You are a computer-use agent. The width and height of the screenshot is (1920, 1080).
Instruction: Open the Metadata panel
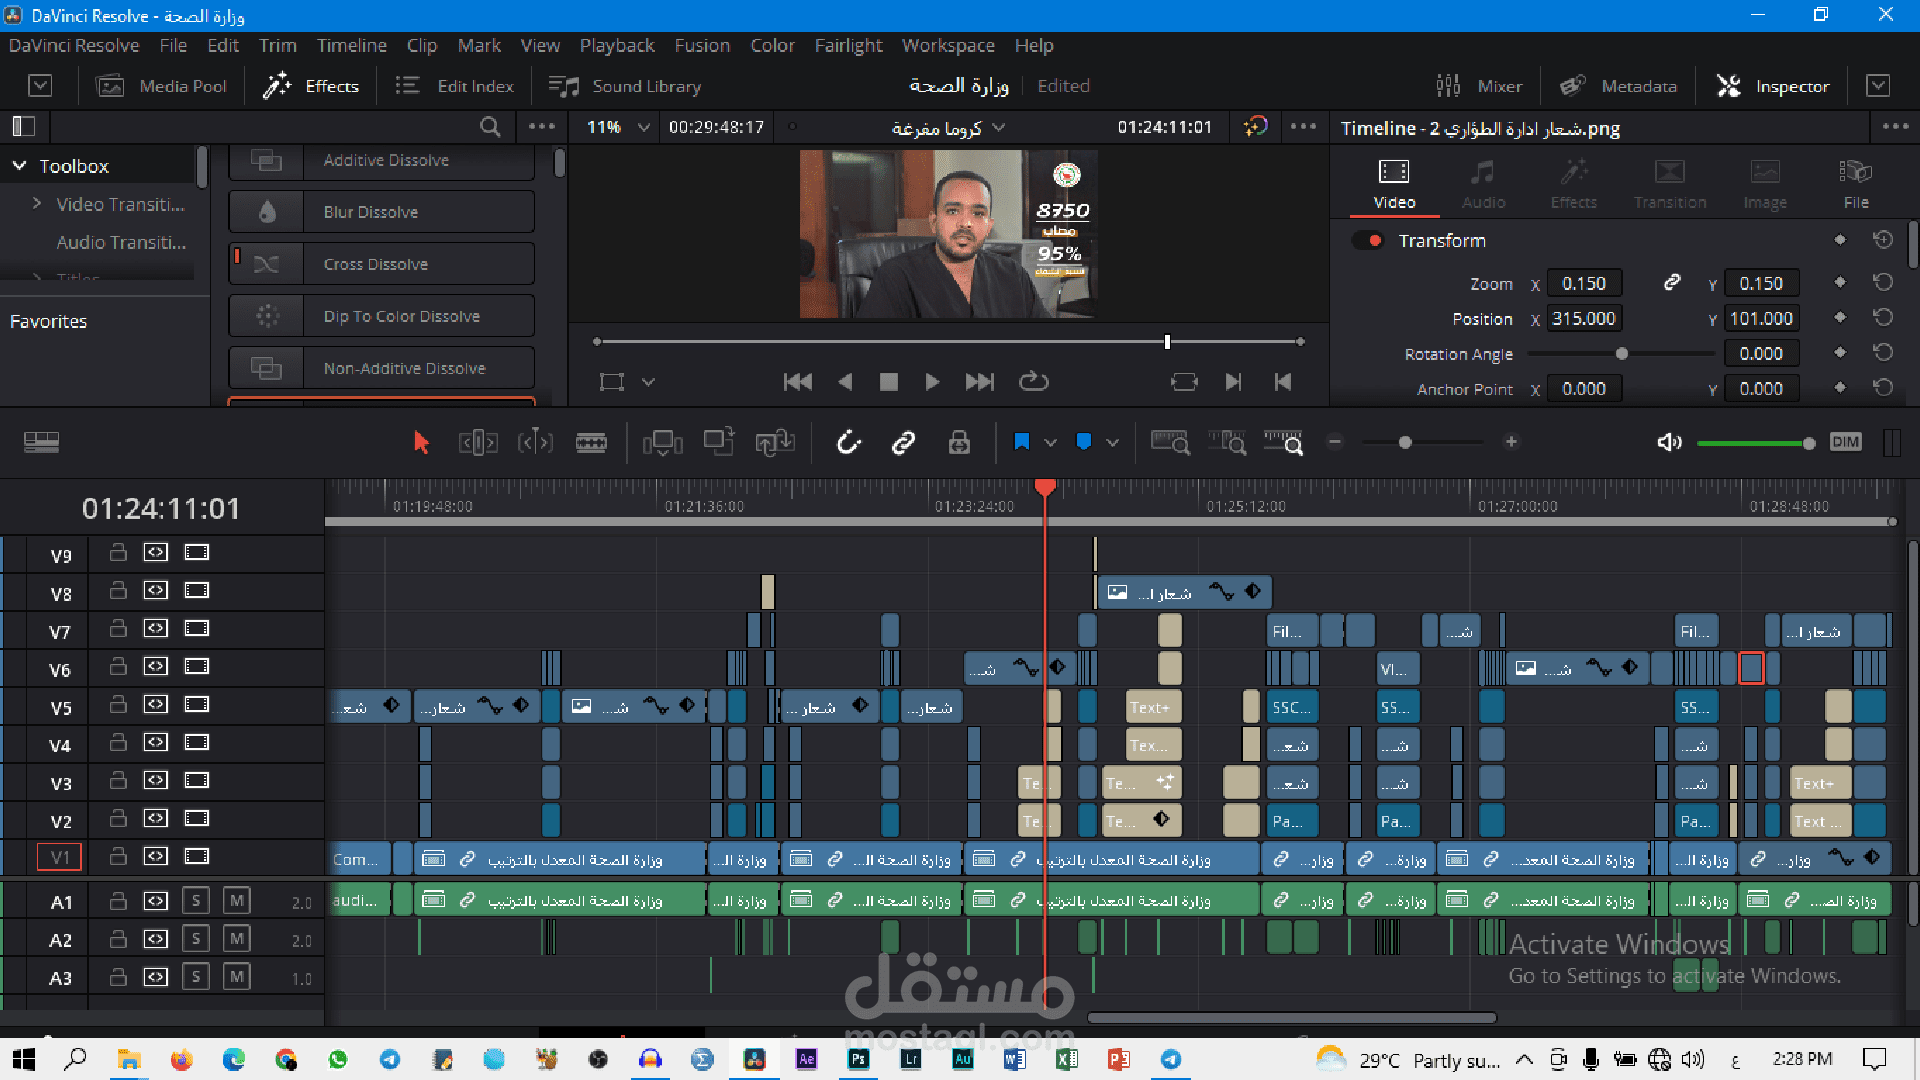[x=1618, y=86]
